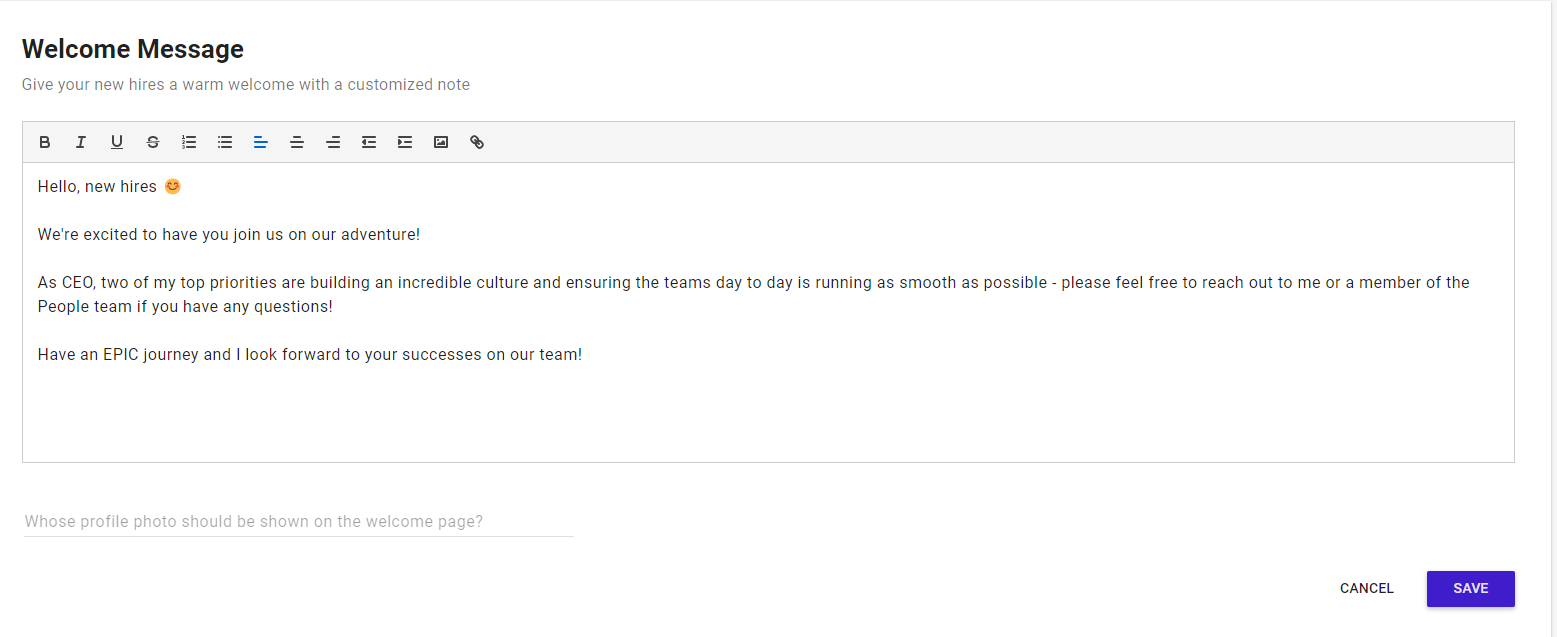Screen dimensions: 1557x637
Task: Place cursor in "Hello, new hires" line
Action: (x=97, y=187)
